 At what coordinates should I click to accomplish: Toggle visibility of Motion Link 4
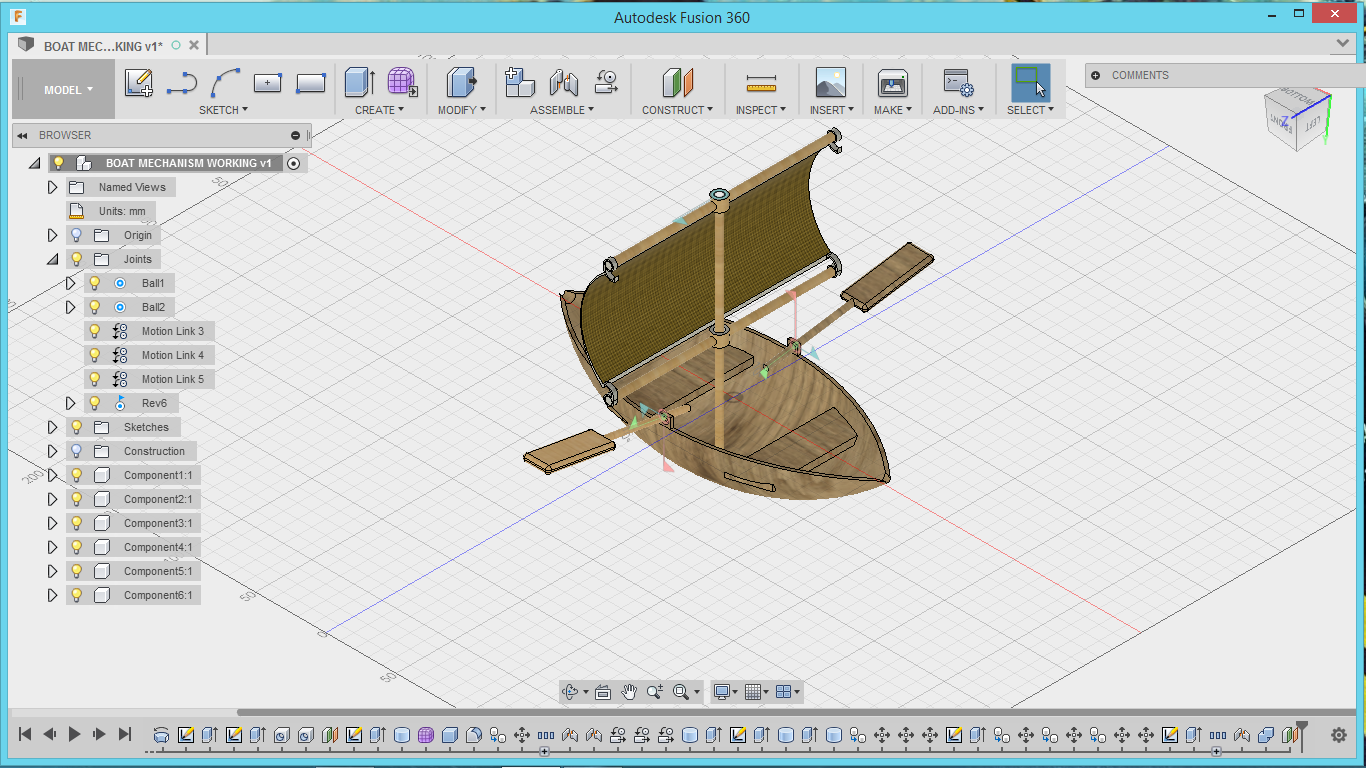pos(95,355)
